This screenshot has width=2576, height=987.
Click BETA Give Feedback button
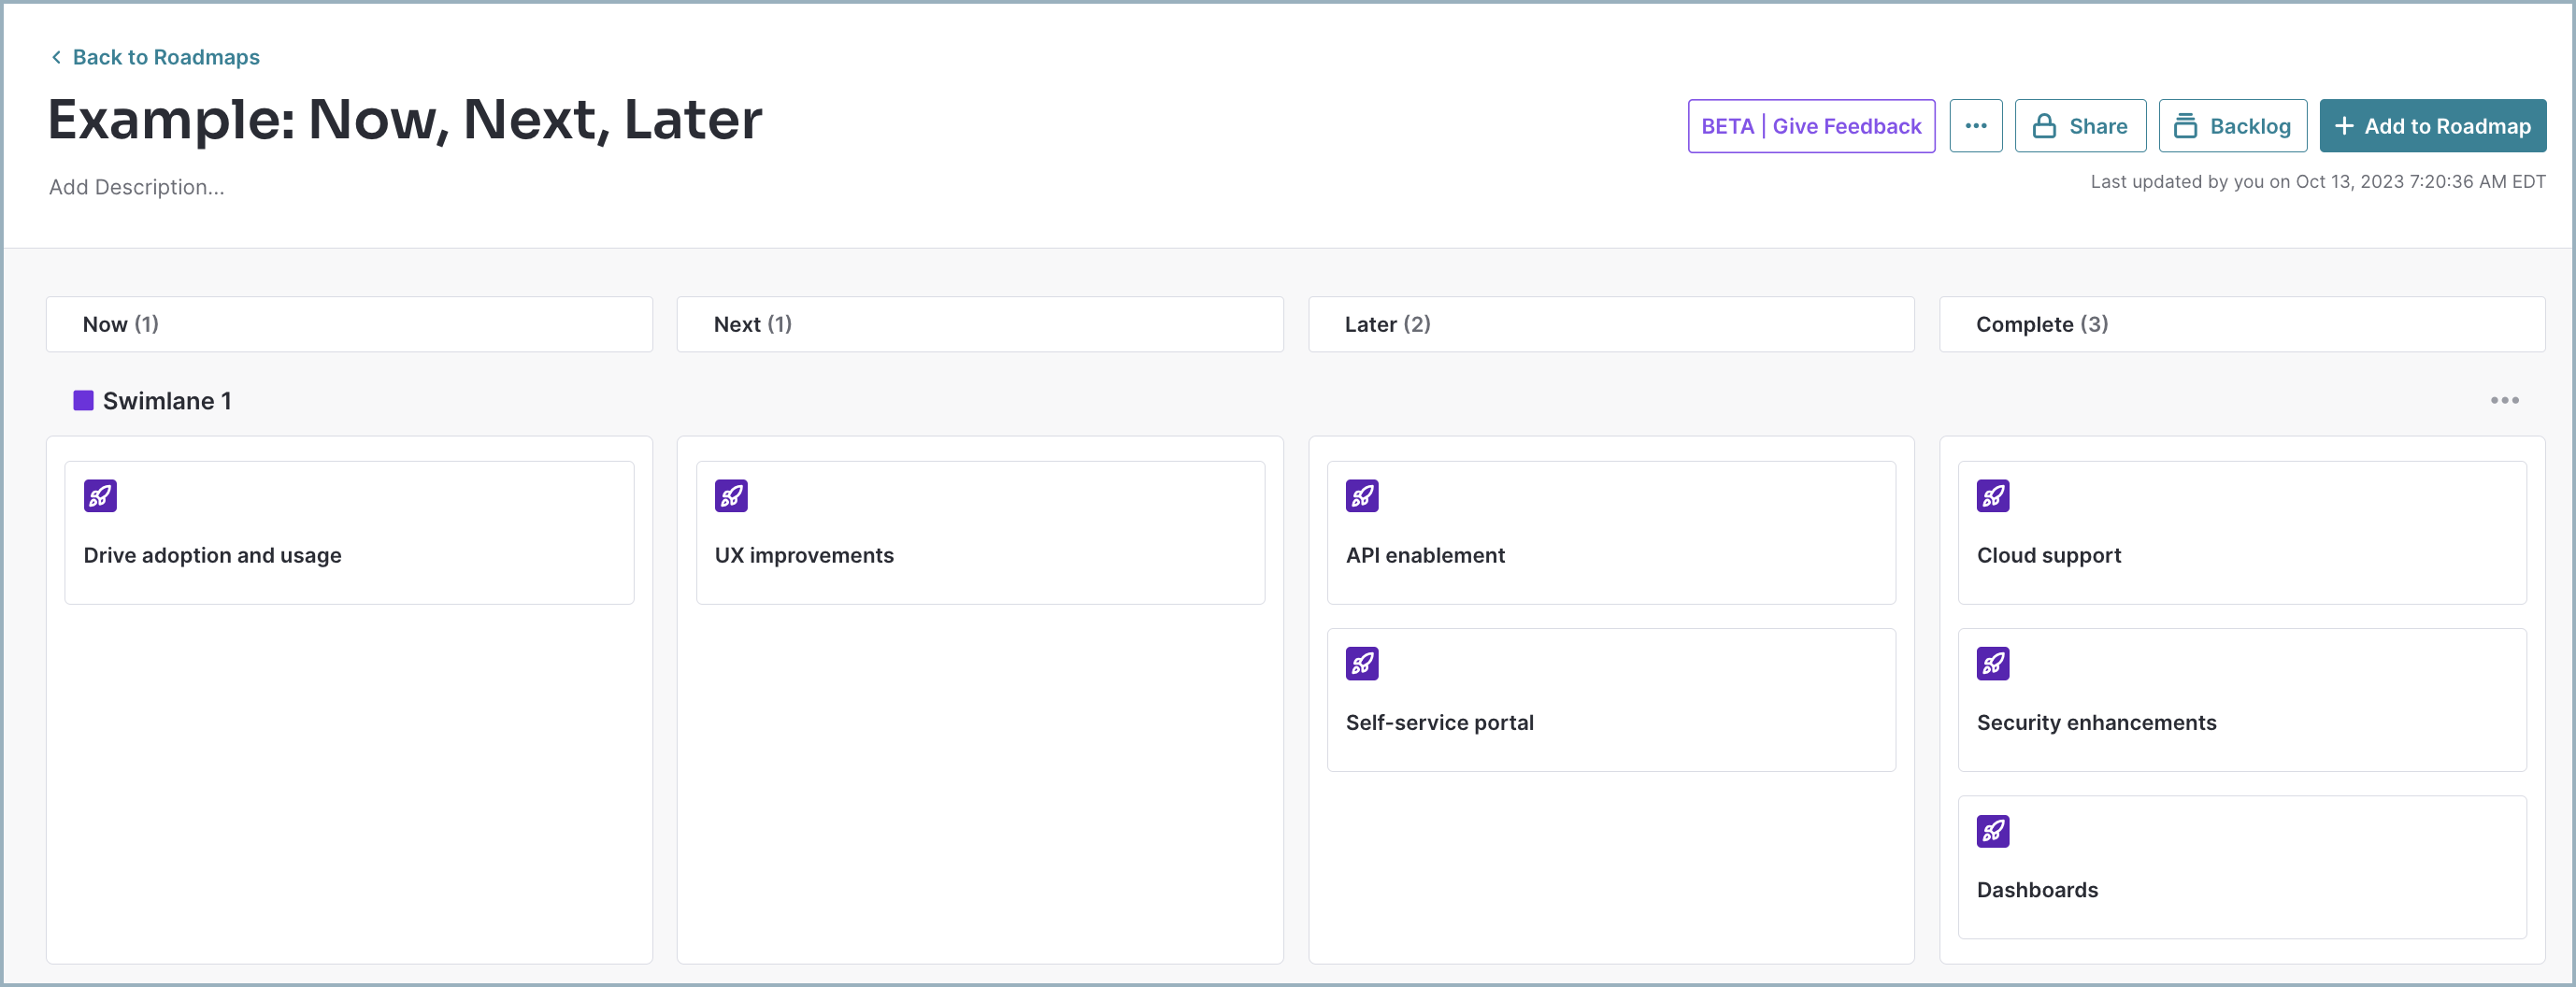pyautogui.click(x=1811, y=126)
